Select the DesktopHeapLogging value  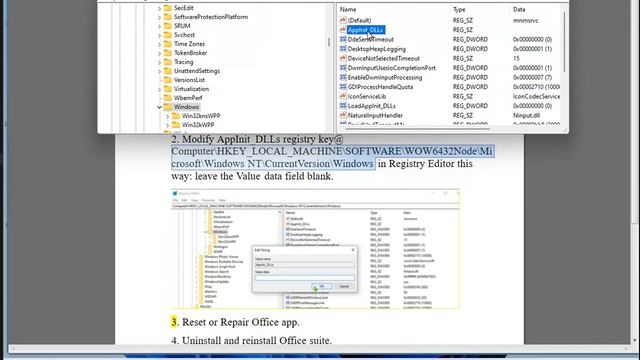(376, 49)
